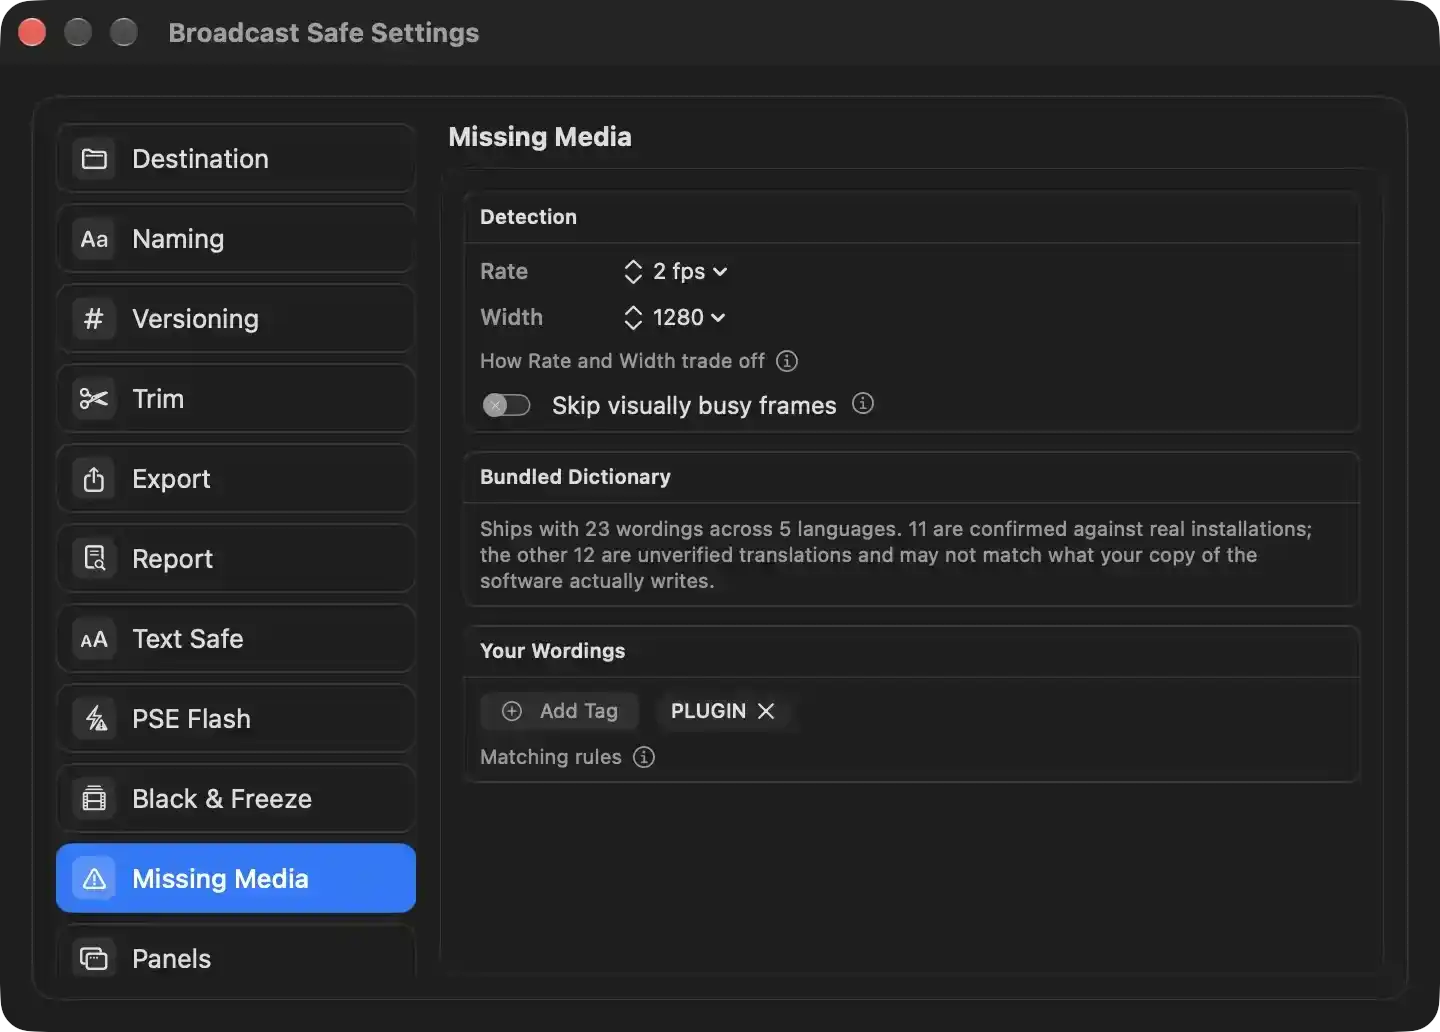Select the Missing Media sidebar item
This screenshot has width=1440, height=1032.
236,878
